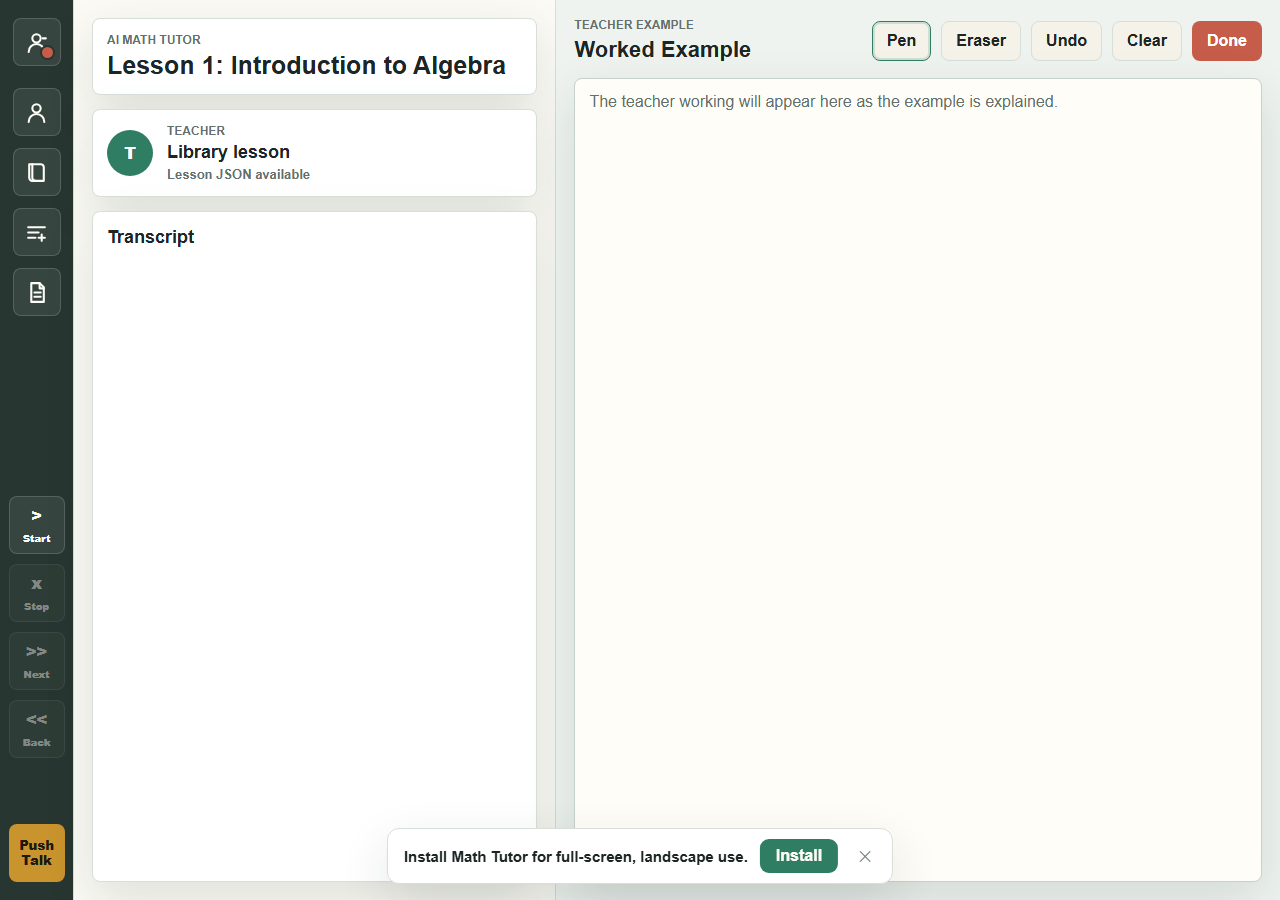Clear the worked example canvas
Viewport: 1280px width, 900px height.
click(1147, 41)
